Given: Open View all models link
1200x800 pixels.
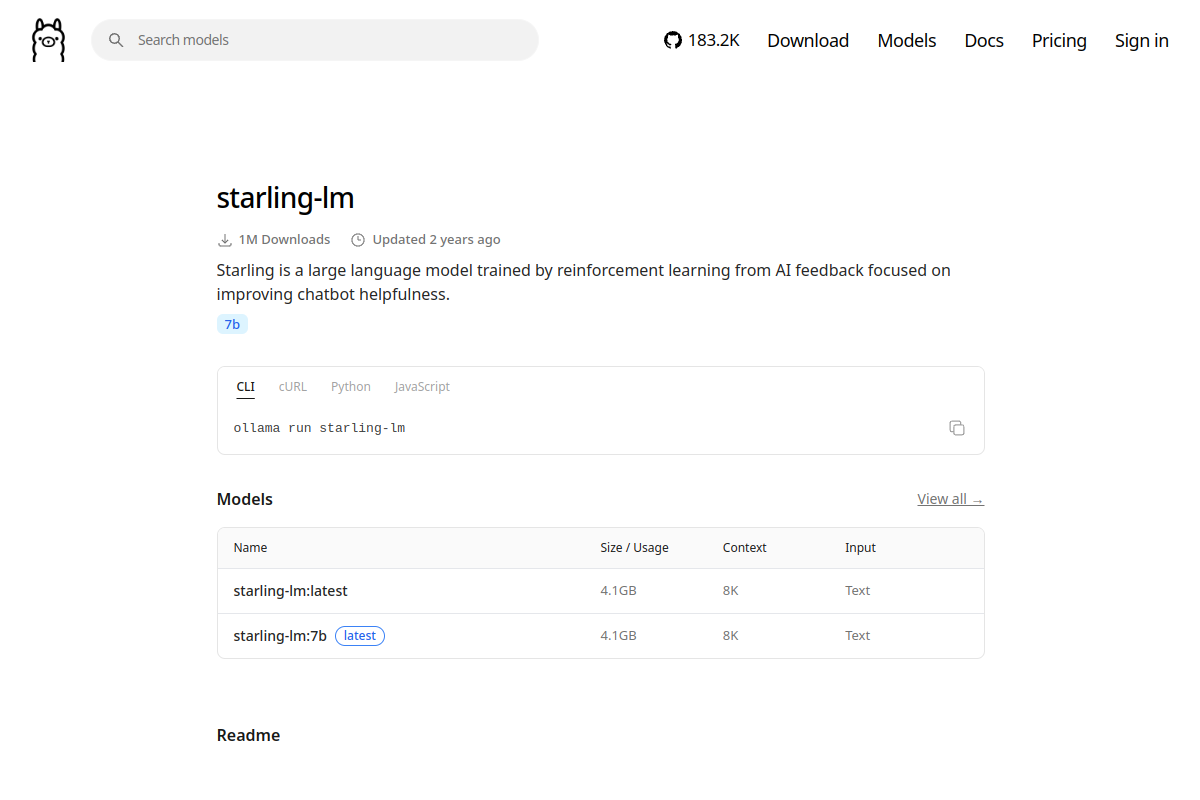Looking at the screenshot, I should click(950, 499).
